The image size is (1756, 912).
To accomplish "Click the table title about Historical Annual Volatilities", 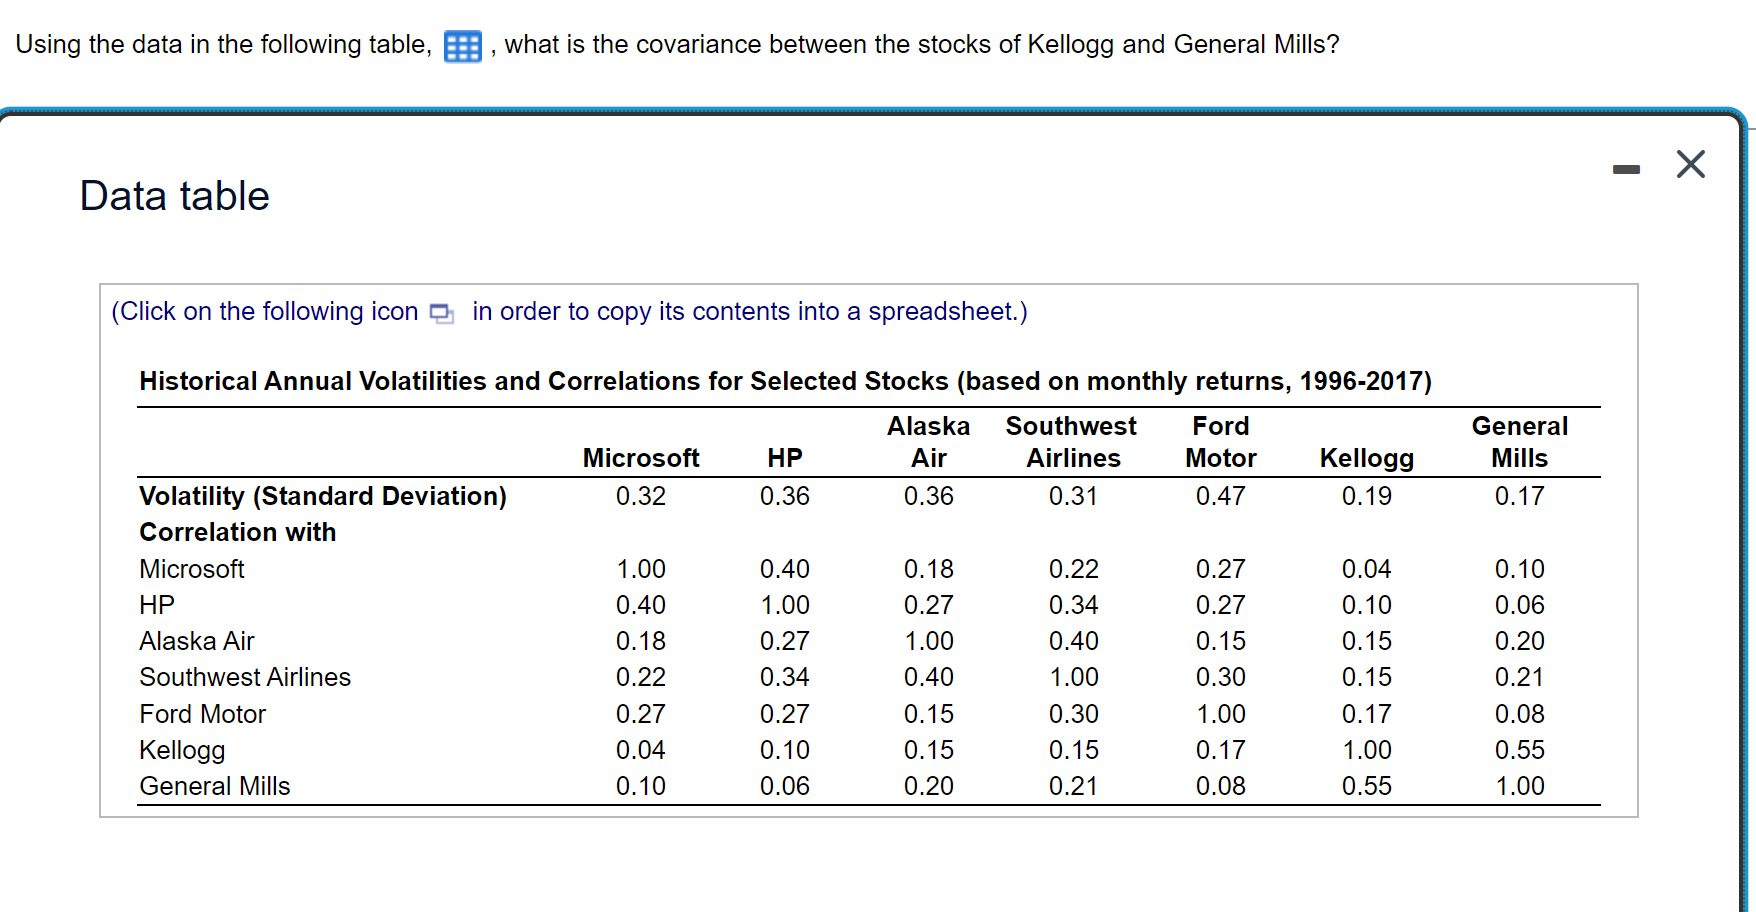I will [x=784, y=381].
